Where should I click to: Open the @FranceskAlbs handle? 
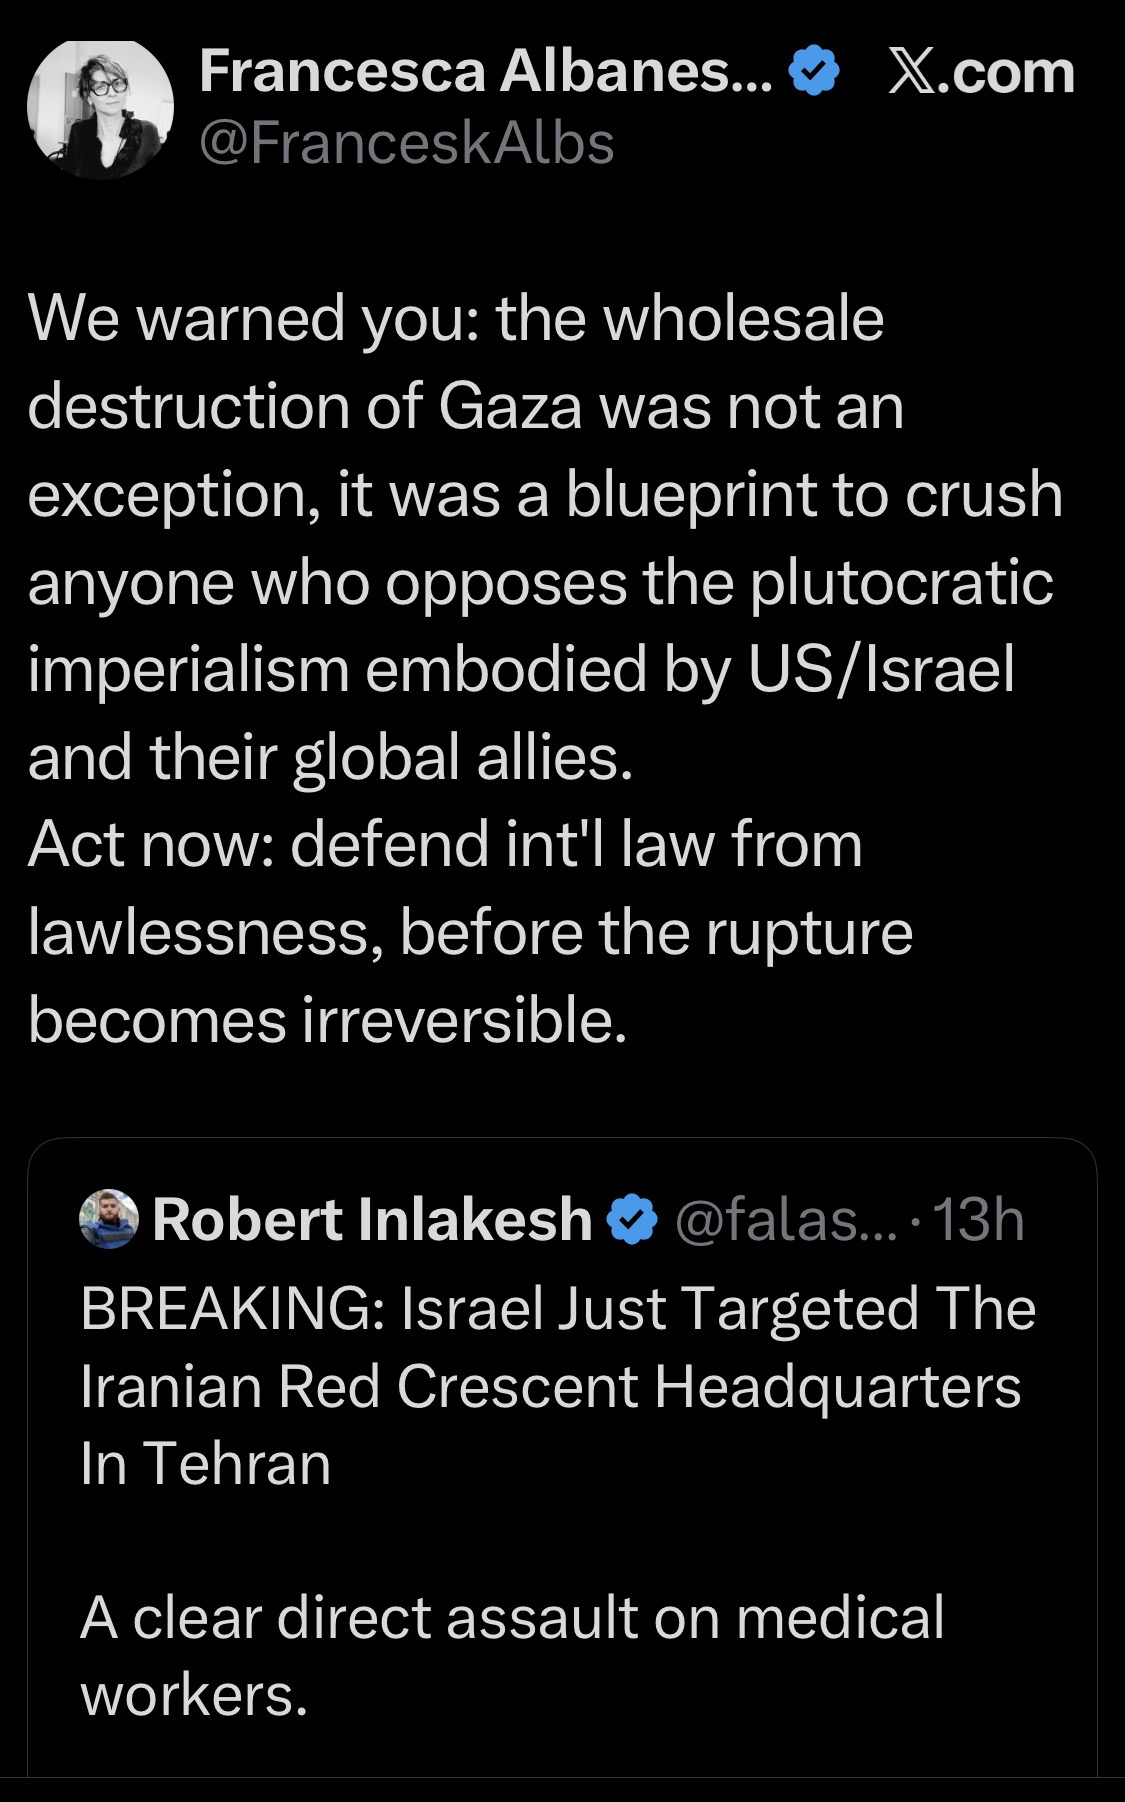[x=406, y=144]
